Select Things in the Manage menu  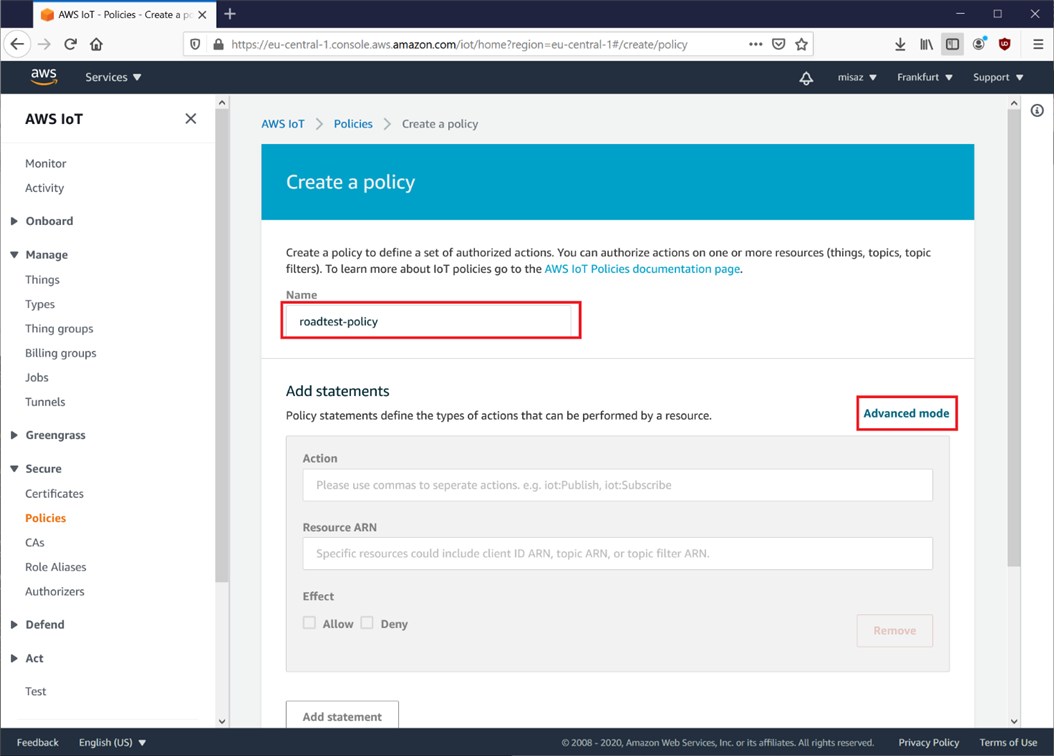[x=42, y=280]
